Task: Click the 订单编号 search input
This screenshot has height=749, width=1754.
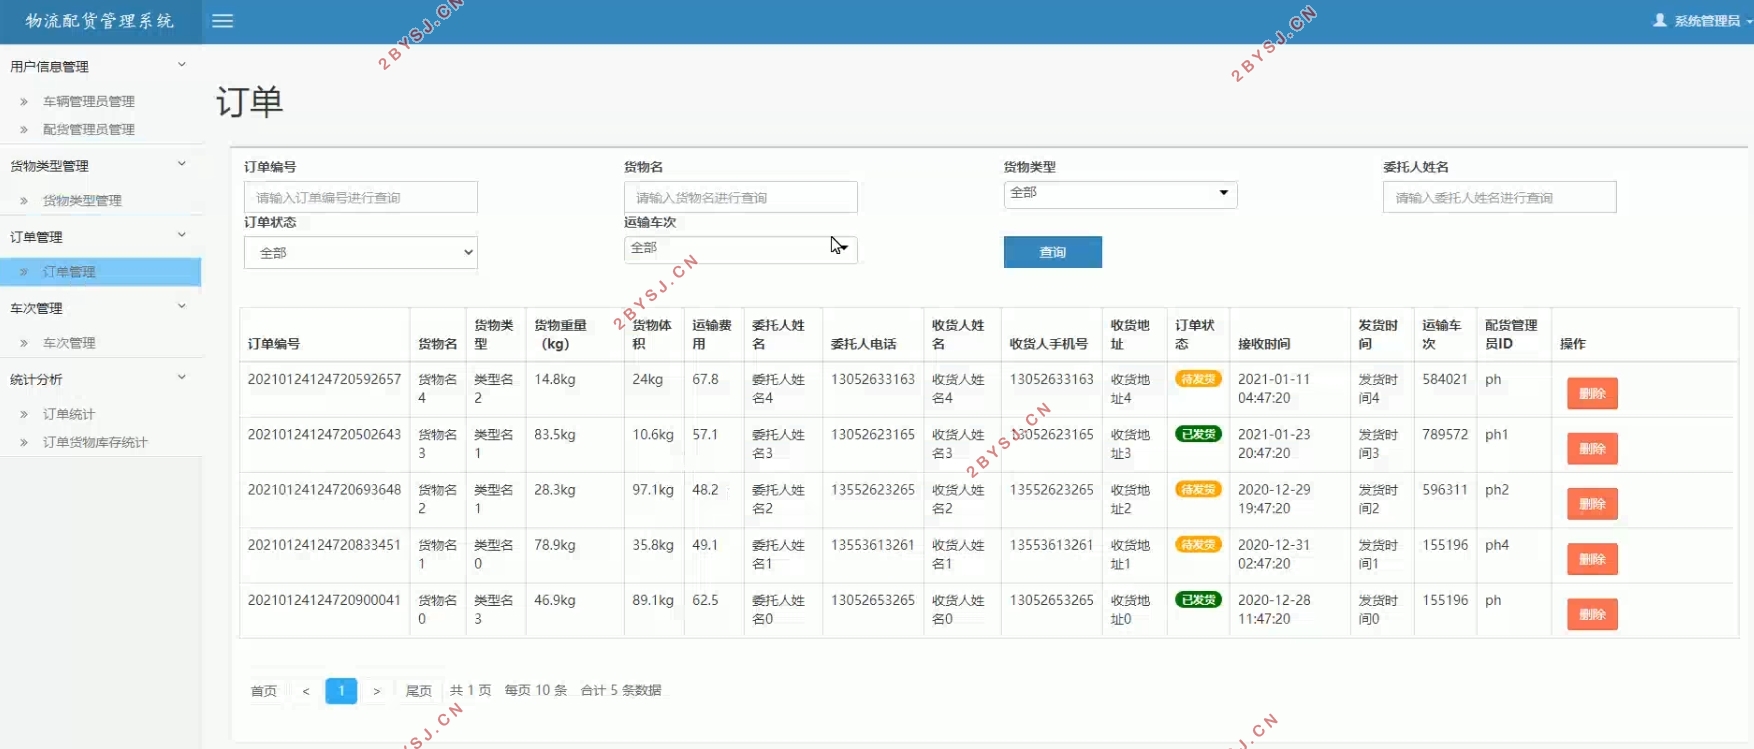Action: [x=361, y=197]
